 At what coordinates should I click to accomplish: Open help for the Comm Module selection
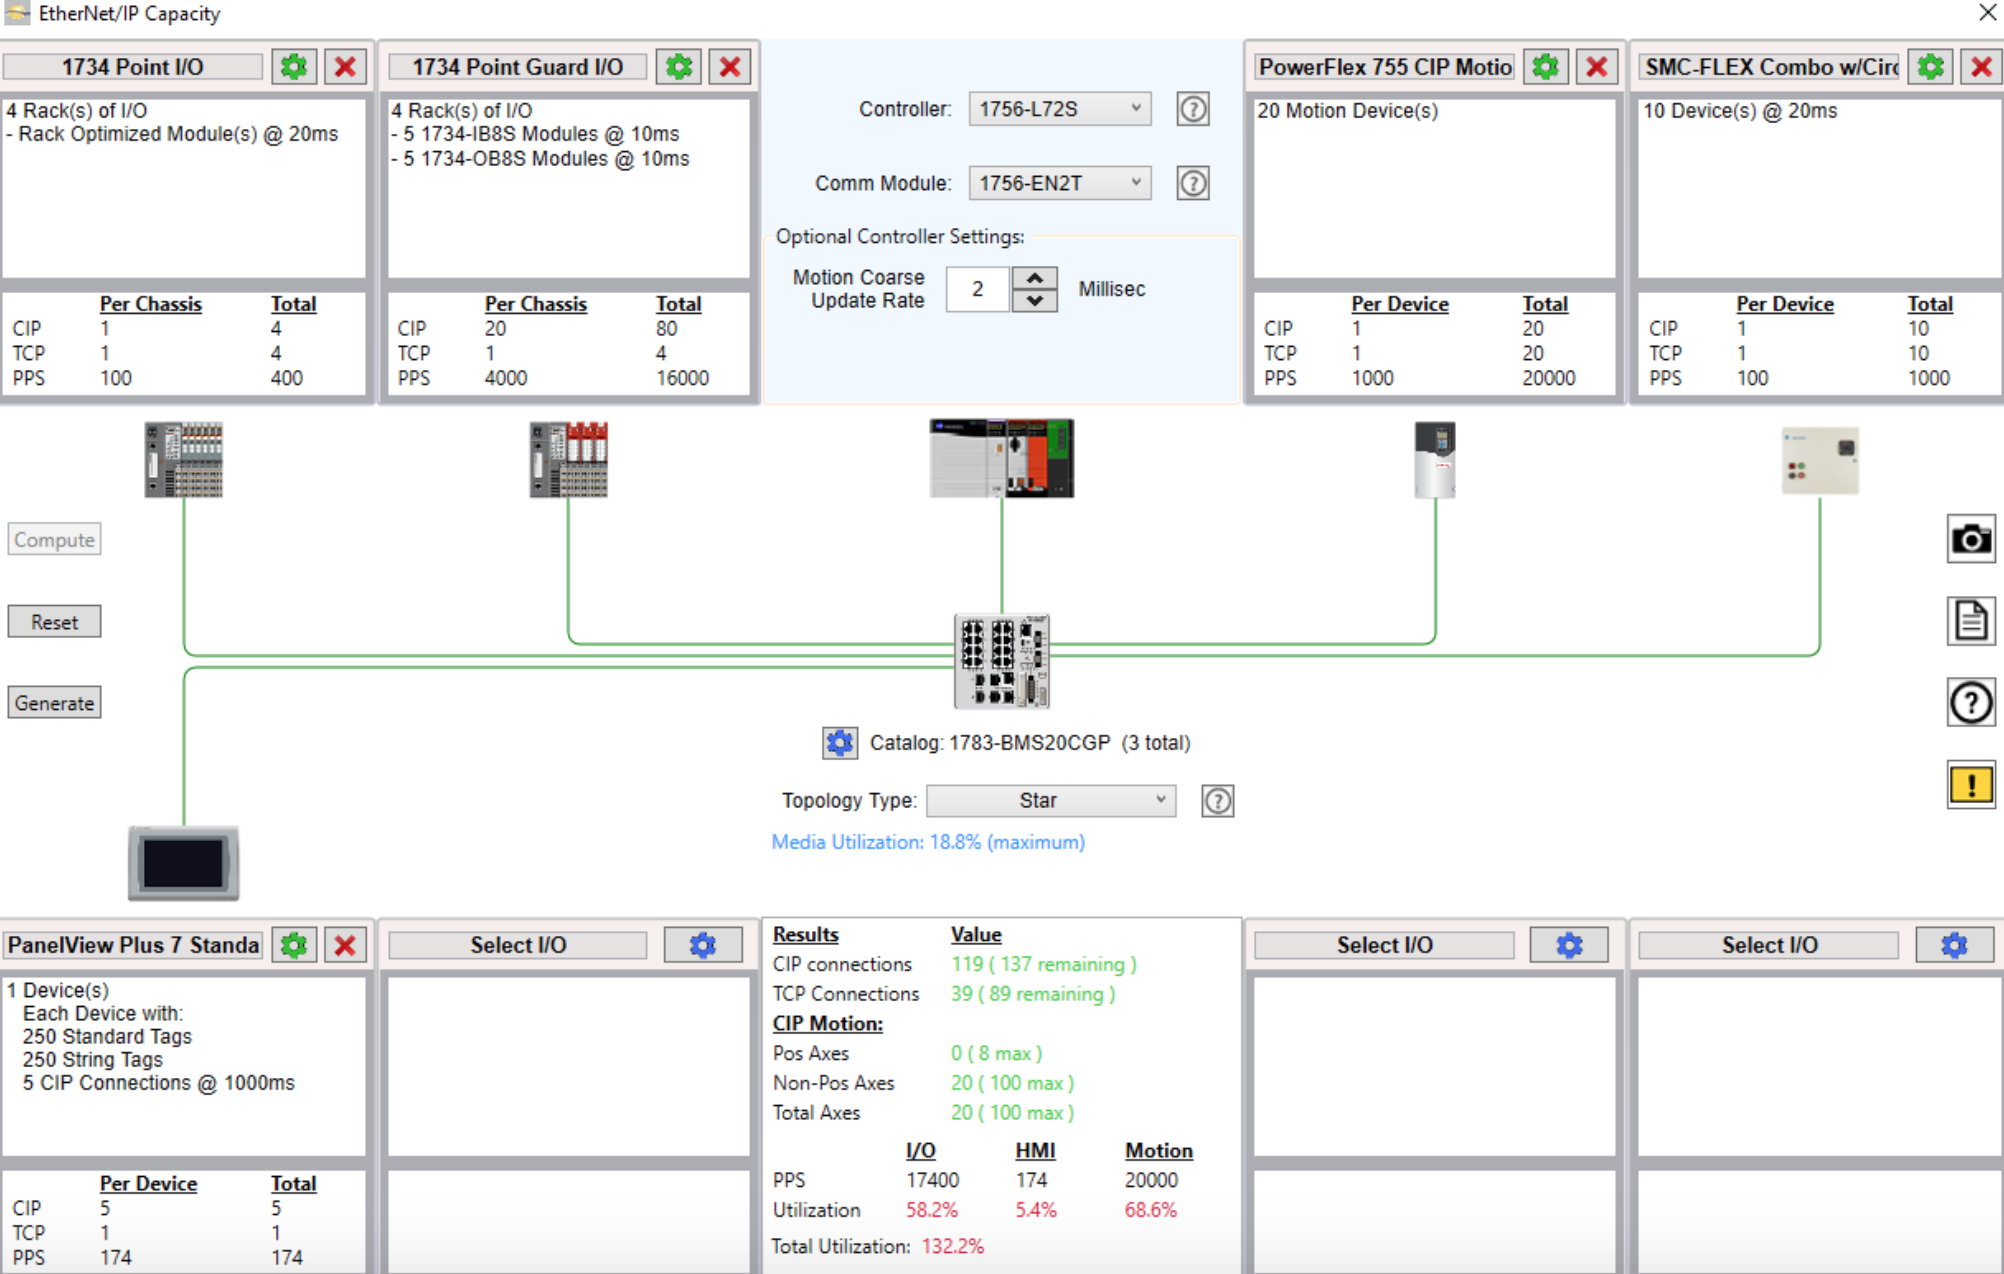point(1192,183)
